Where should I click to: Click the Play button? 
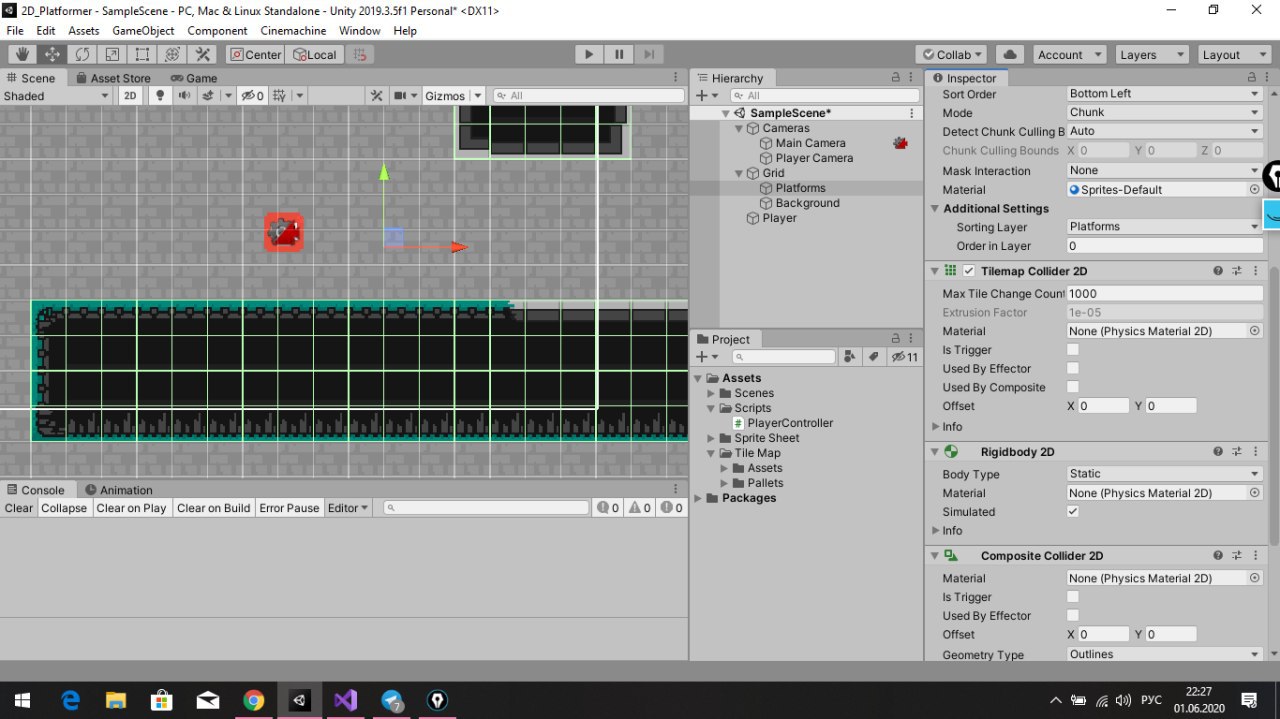pyautogui.click(x=589, y=55)
